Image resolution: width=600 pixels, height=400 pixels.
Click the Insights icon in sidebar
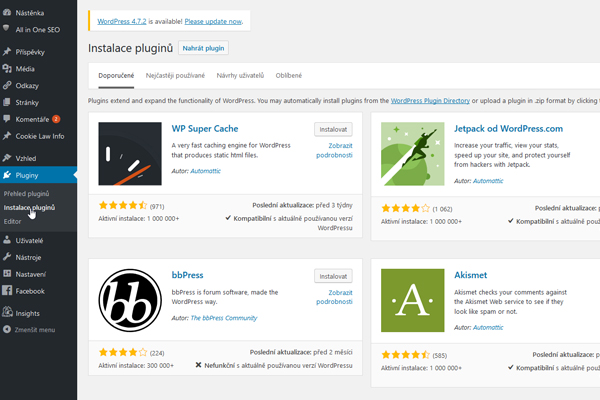pyautogui.click(x=7, y=312)
